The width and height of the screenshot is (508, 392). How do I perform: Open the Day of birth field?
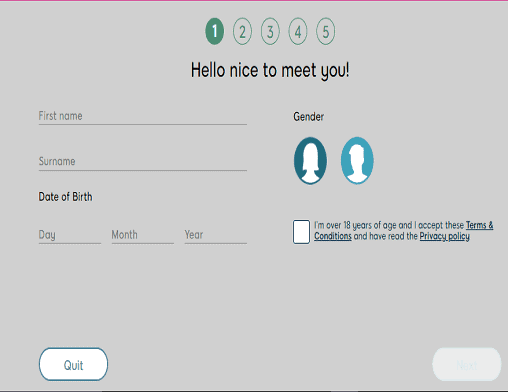pos(70,235)
